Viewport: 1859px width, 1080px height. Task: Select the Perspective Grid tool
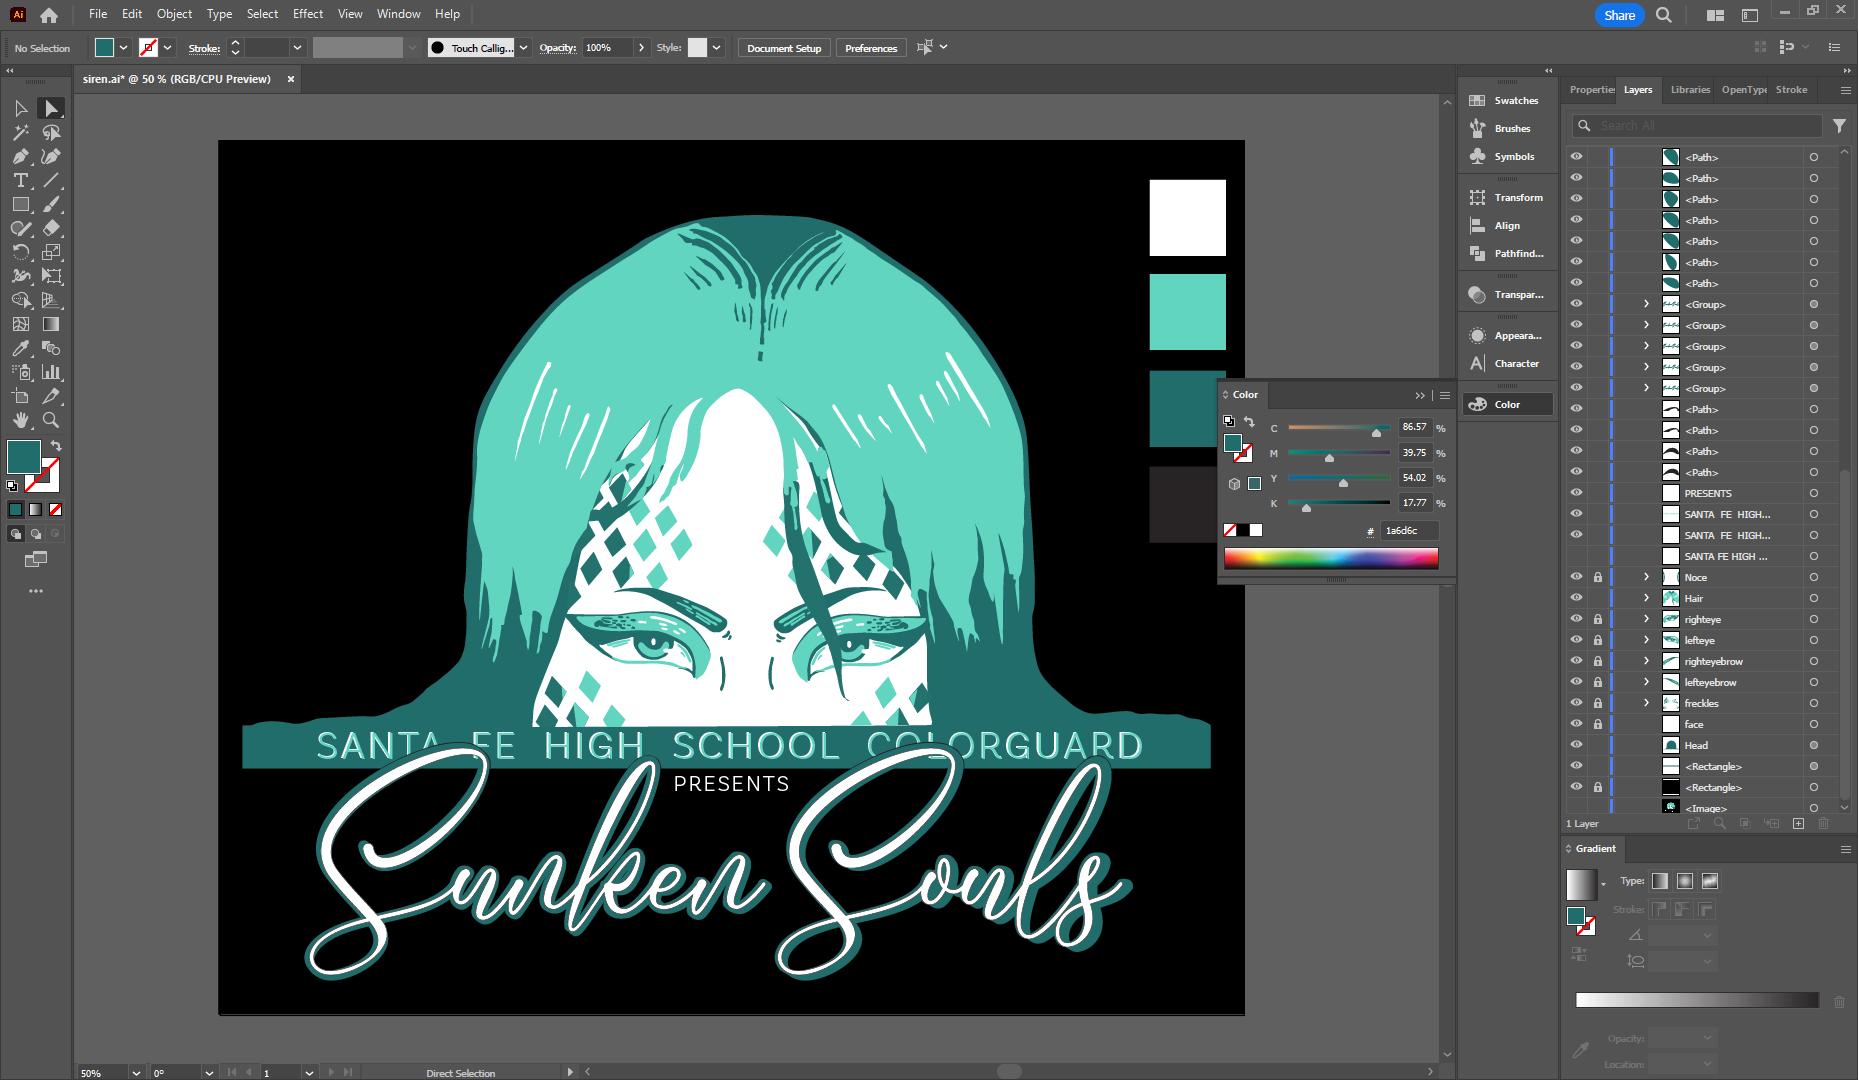point(51,300)
